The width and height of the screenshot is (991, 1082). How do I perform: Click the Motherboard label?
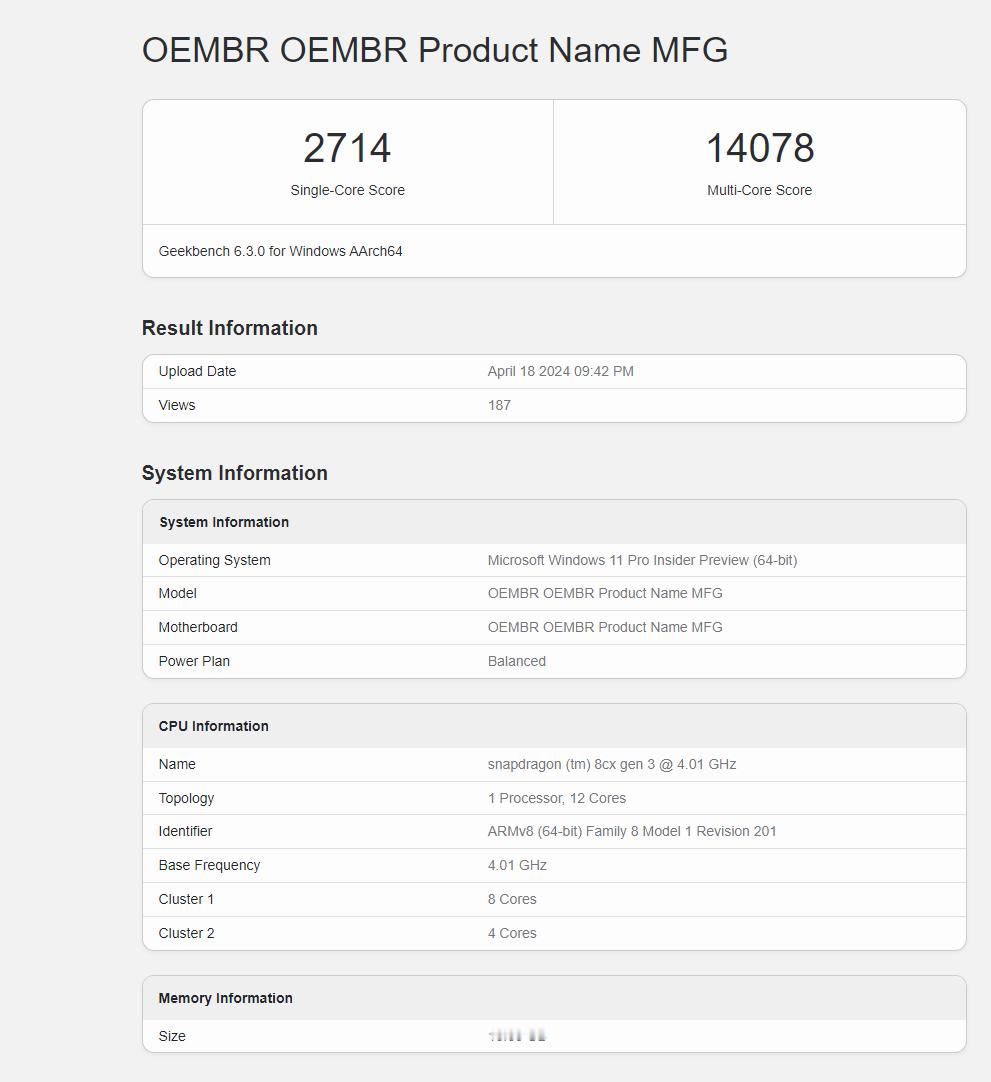tap(198, 627)
